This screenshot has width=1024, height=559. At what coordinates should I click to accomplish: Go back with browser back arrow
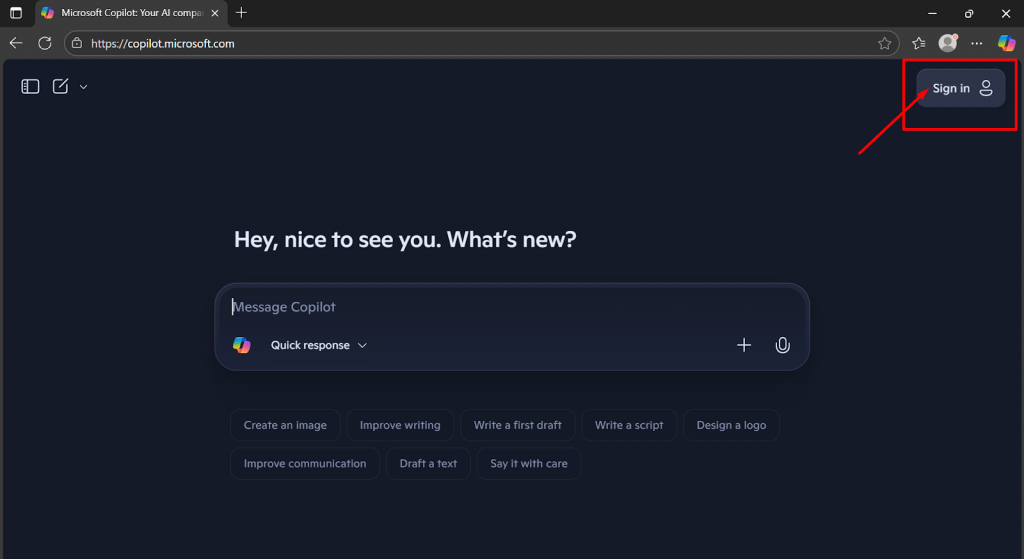(16, 43)
